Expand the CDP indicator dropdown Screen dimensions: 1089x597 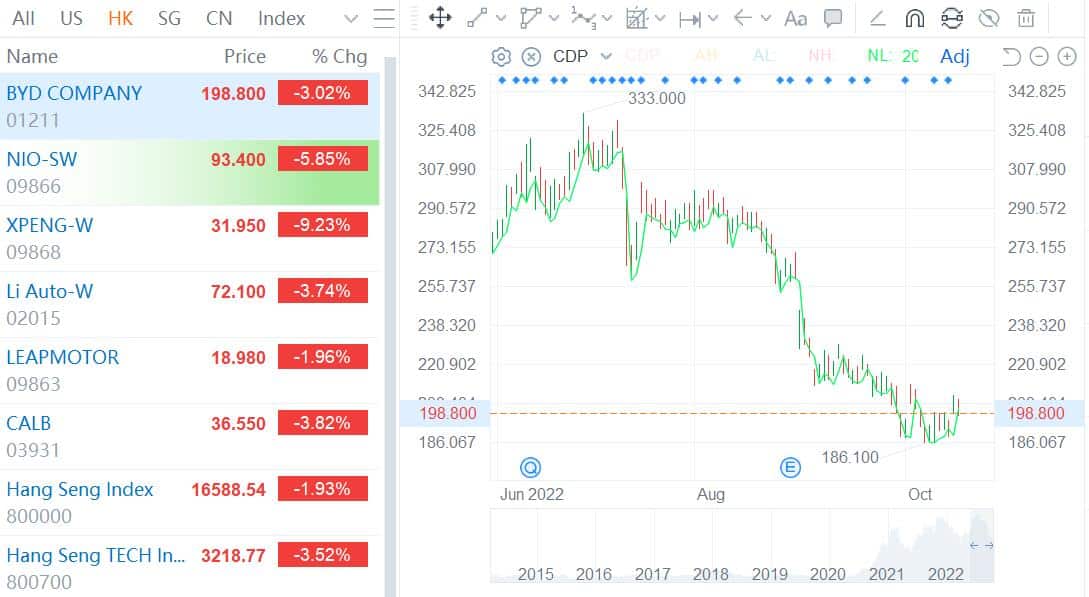click(606, 57)
